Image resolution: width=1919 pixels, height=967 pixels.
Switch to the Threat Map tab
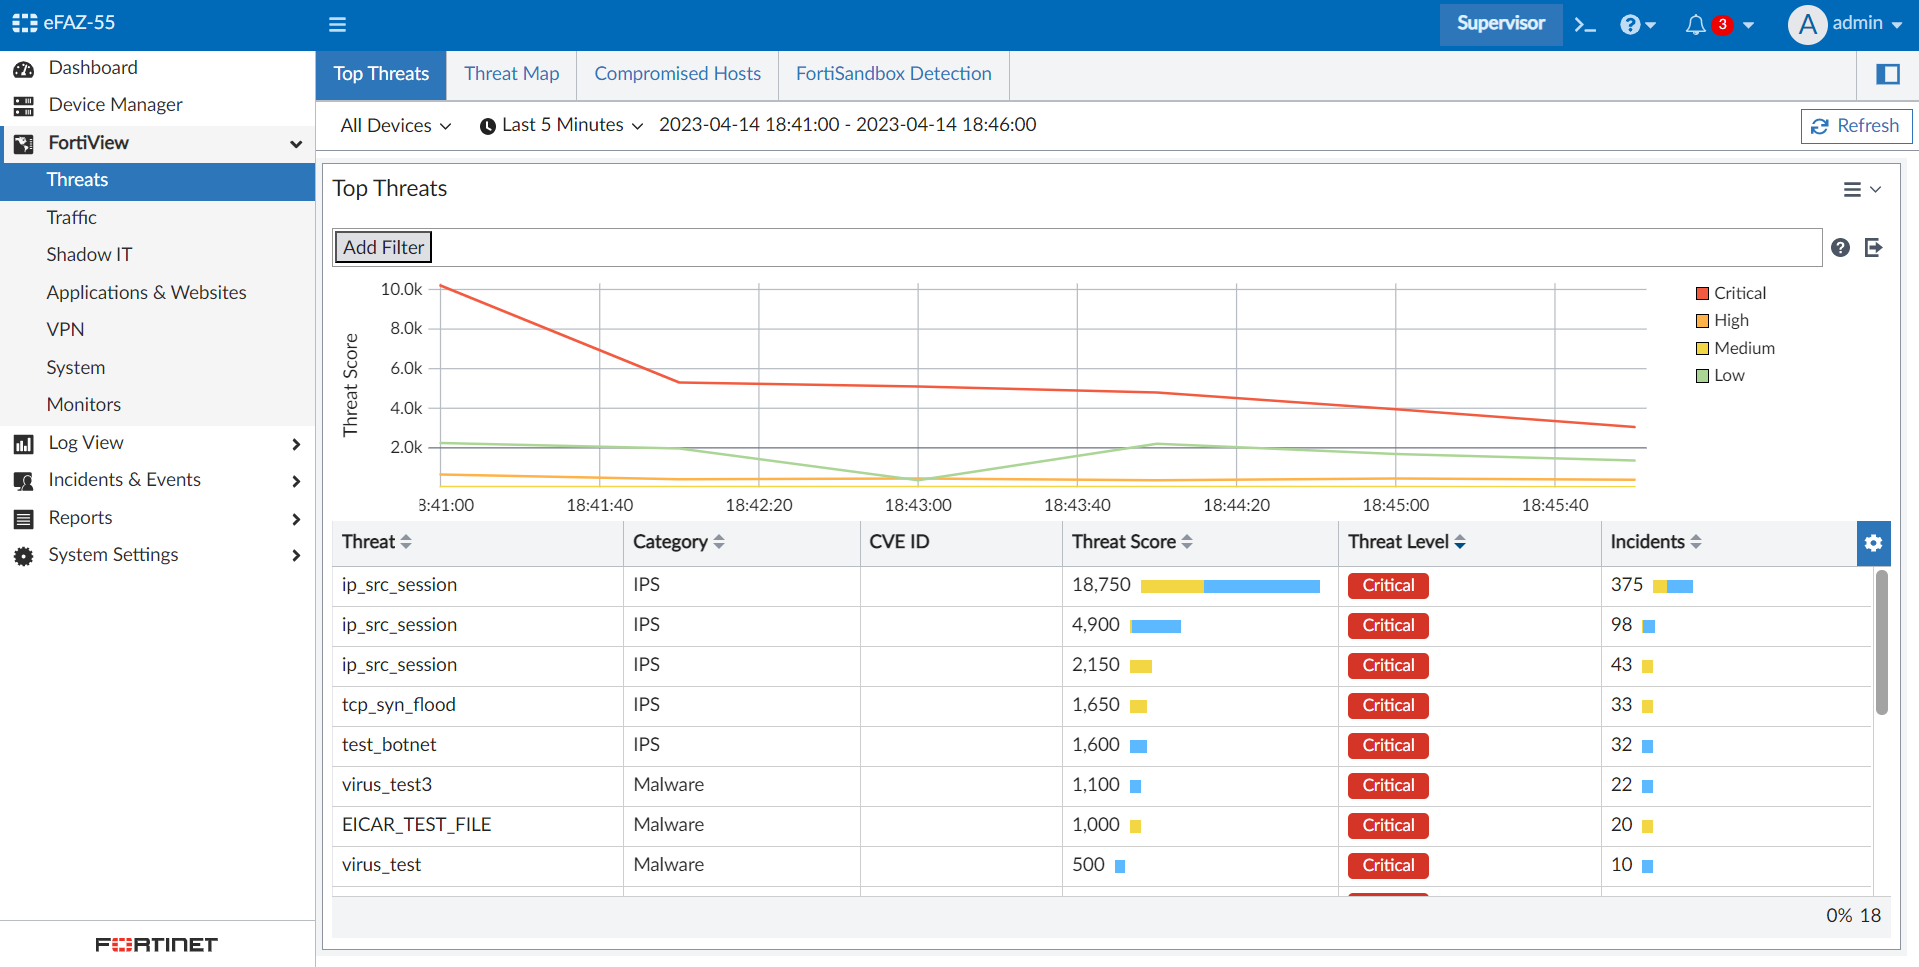click(x=511, y=73)
